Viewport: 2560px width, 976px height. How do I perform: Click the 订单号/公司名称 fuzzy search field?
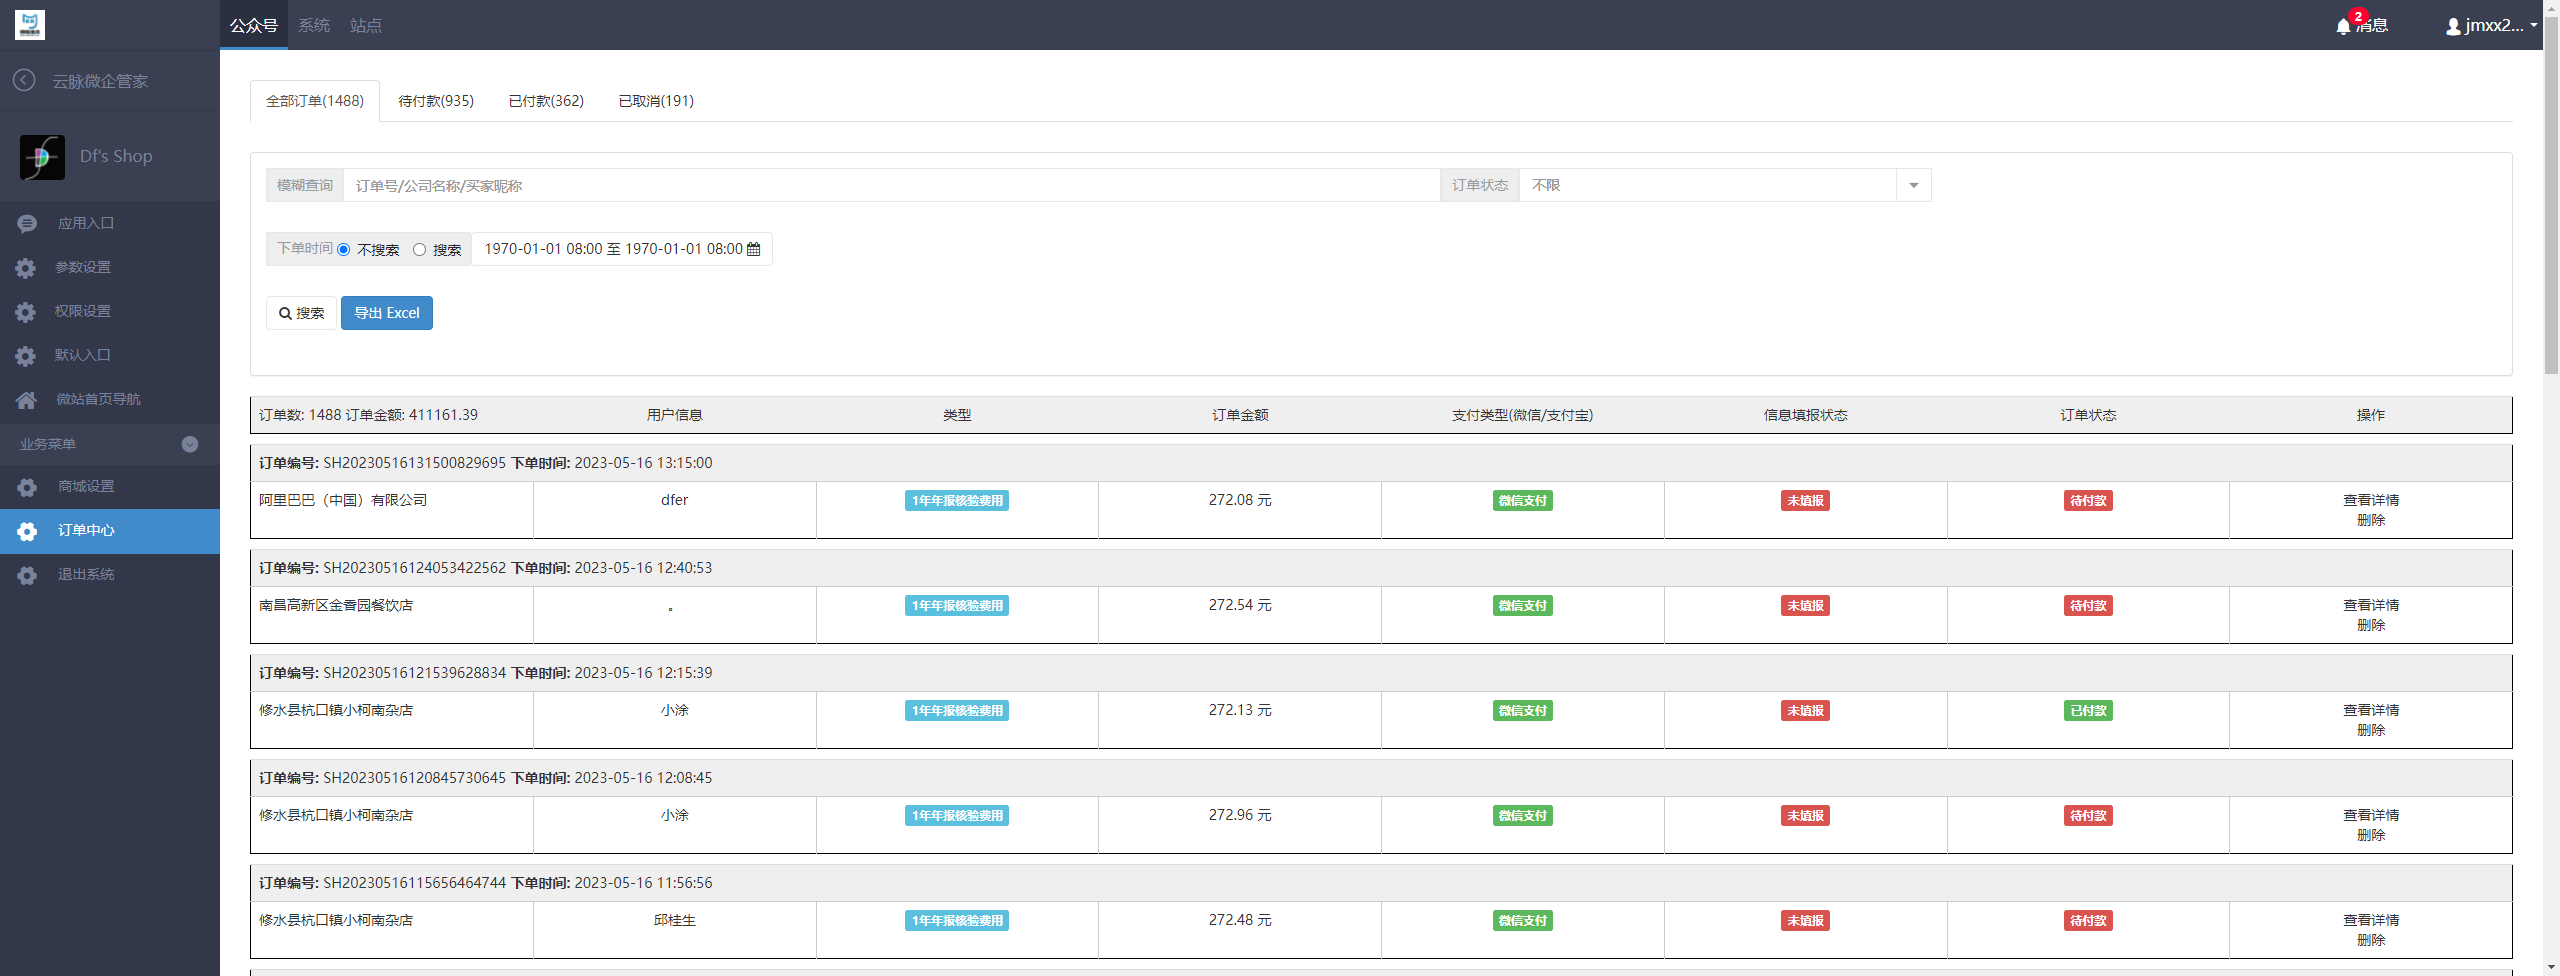click(x=890, y=186)
